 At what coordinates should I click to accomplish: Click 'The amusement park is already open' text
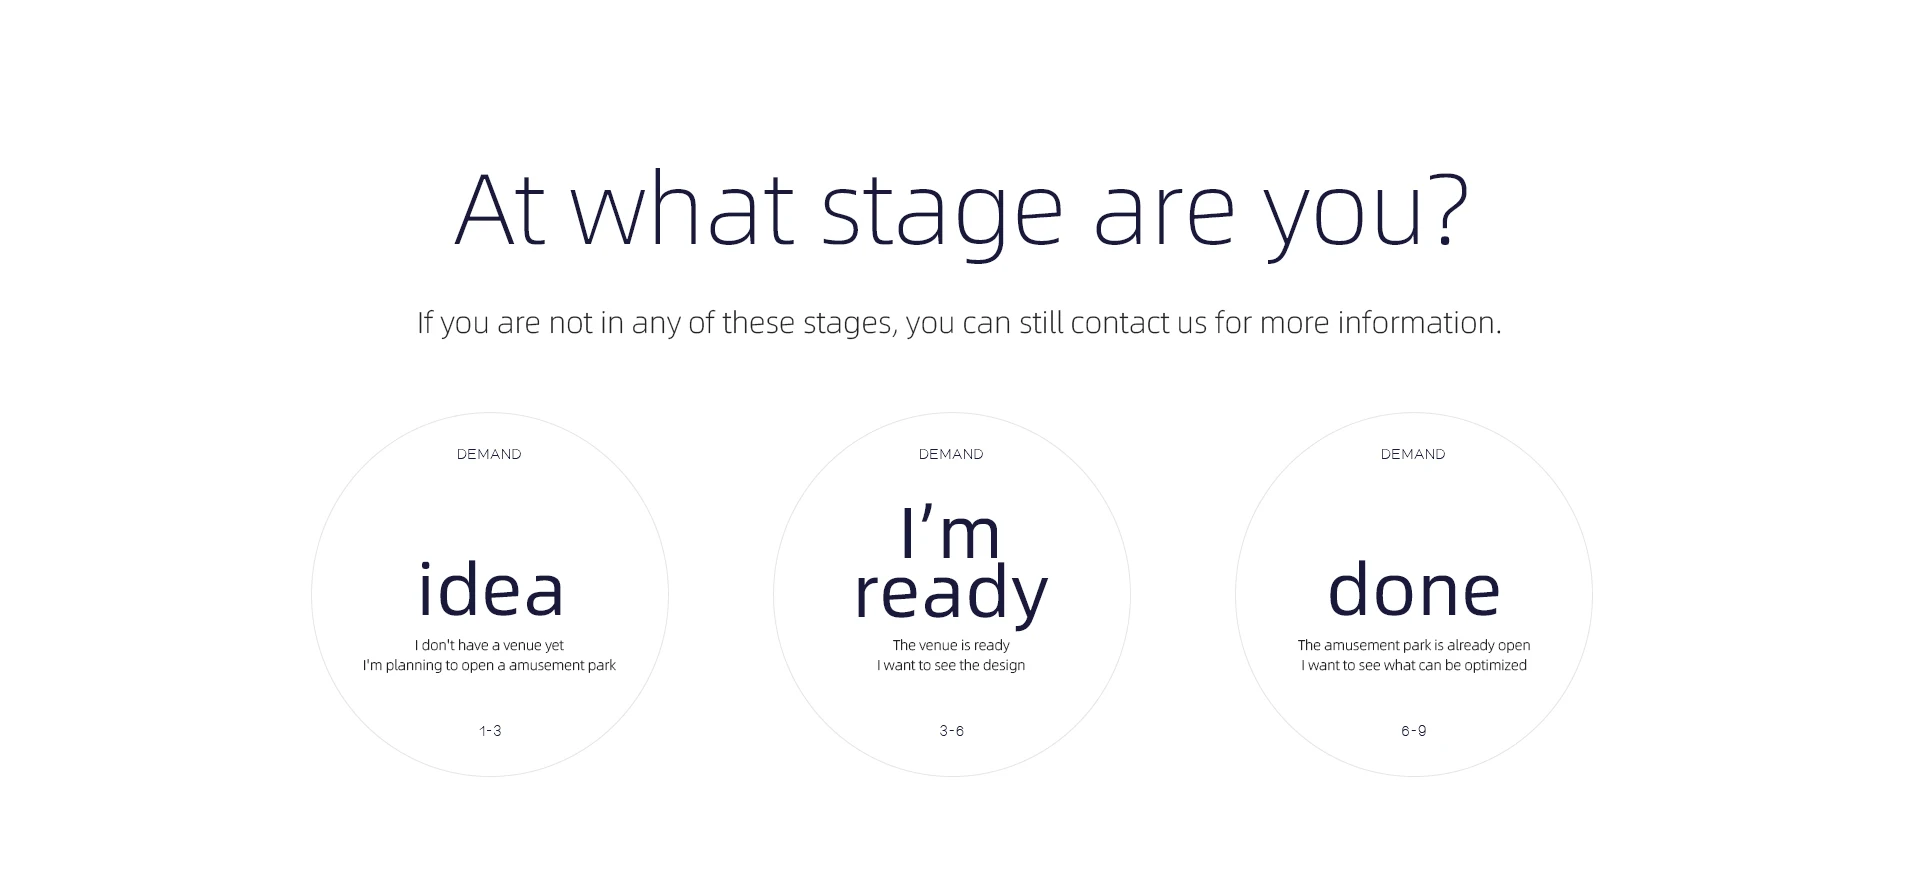point(1414,645)
